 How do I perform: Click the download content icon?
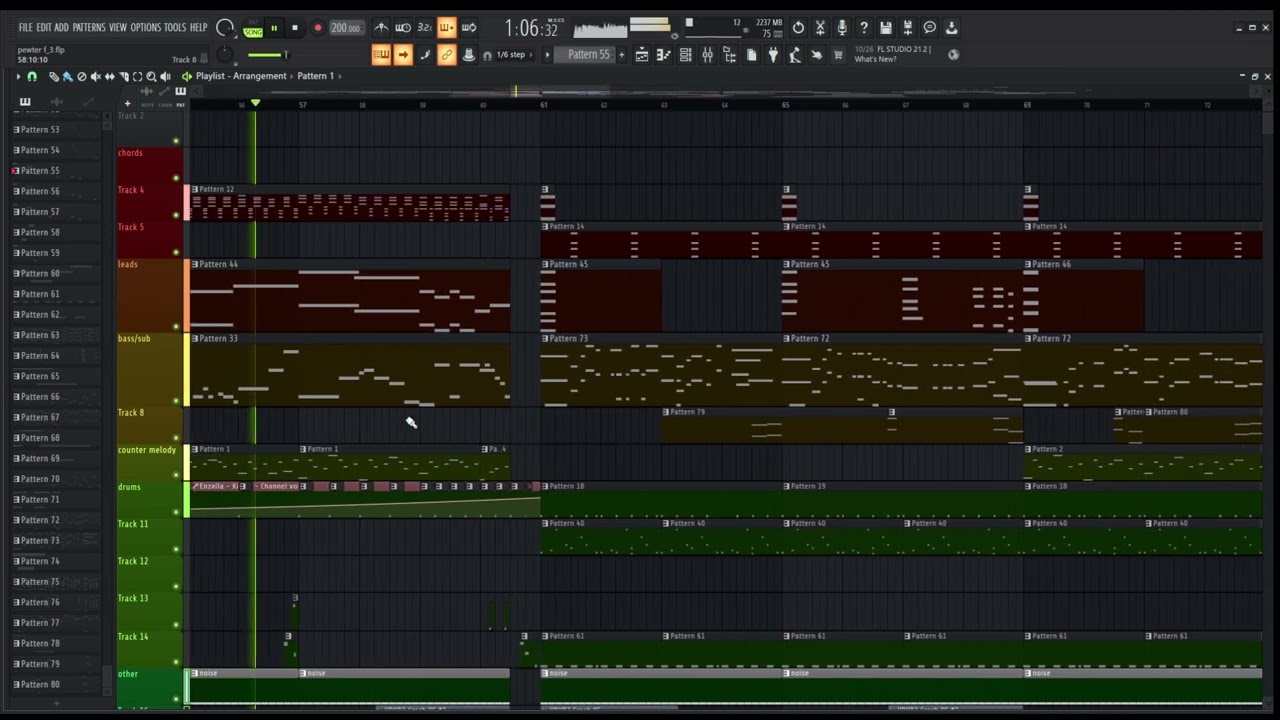[951, 28]
